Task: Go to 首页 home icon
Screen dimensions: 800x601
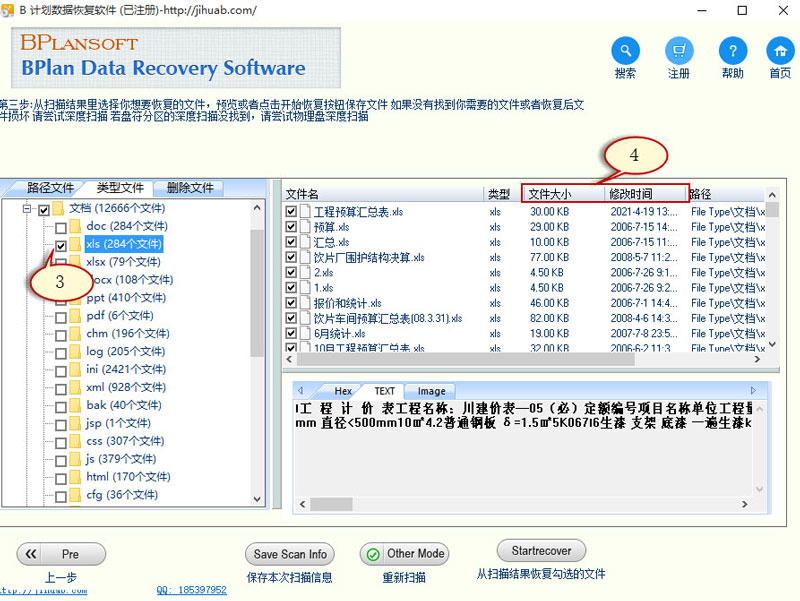Action: 780,51
